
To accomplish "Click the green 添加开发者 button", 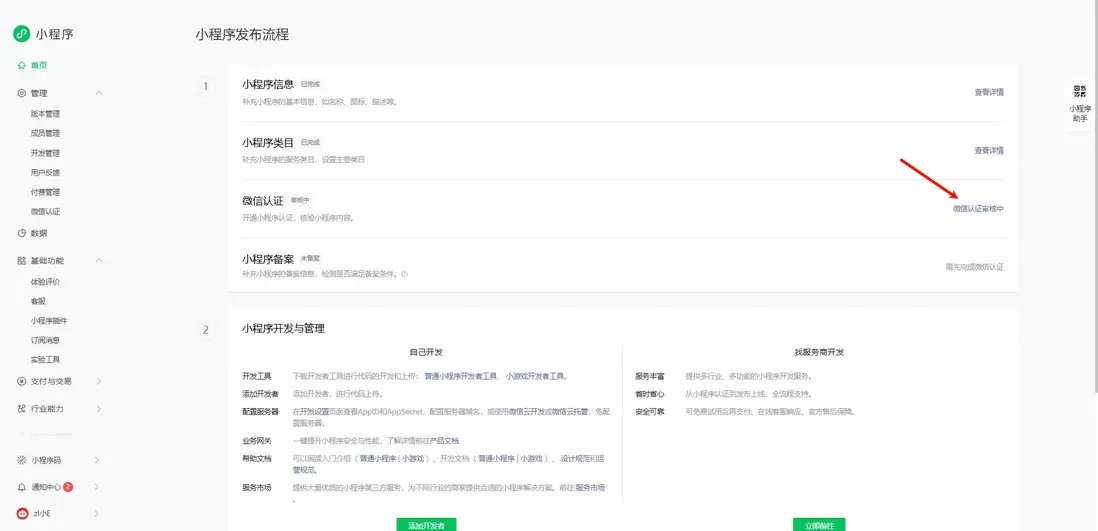I will tap(426, 525).
